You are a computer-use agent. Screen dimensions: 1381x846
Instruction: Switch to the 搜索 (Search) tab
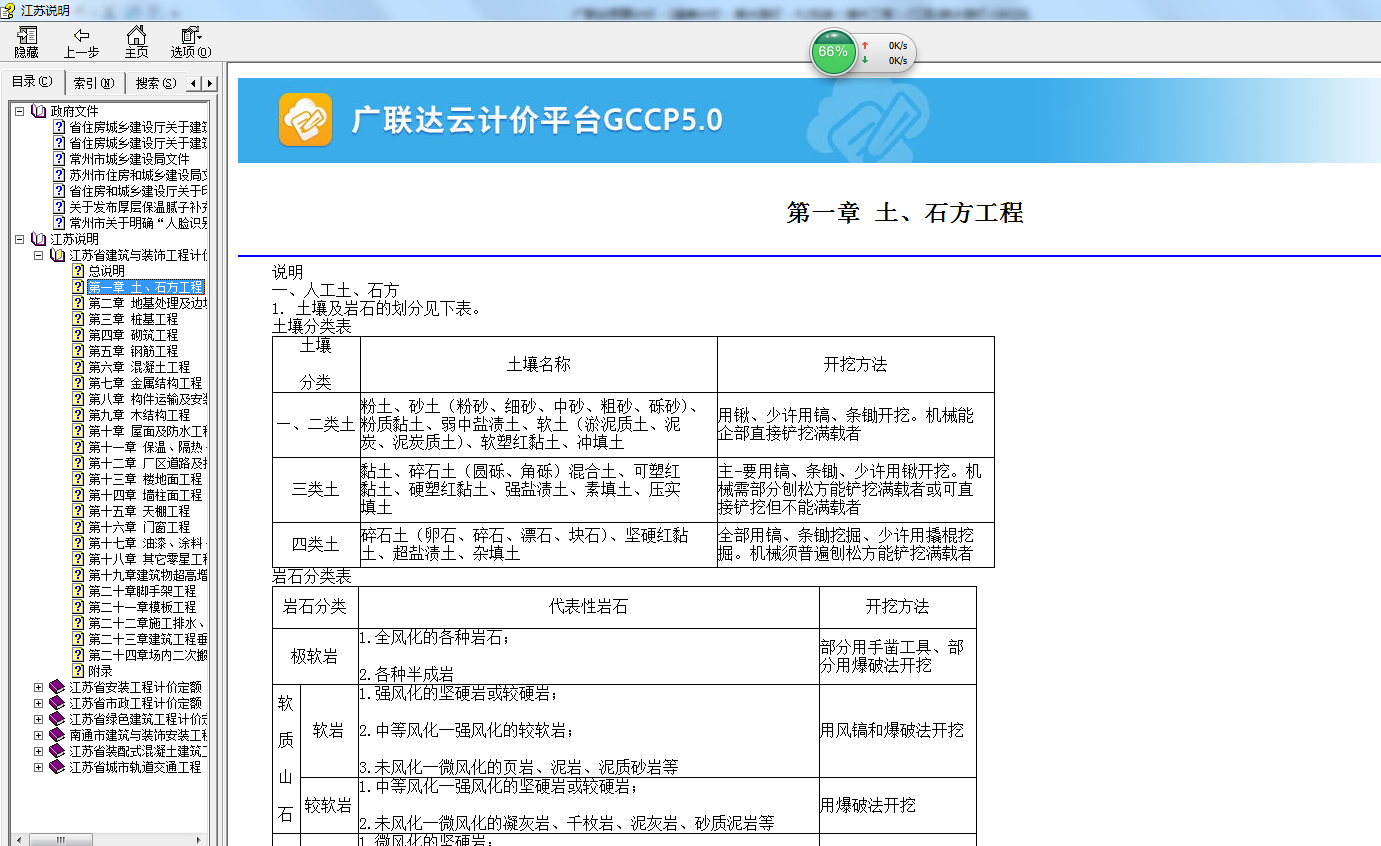(x=156, y=83)
